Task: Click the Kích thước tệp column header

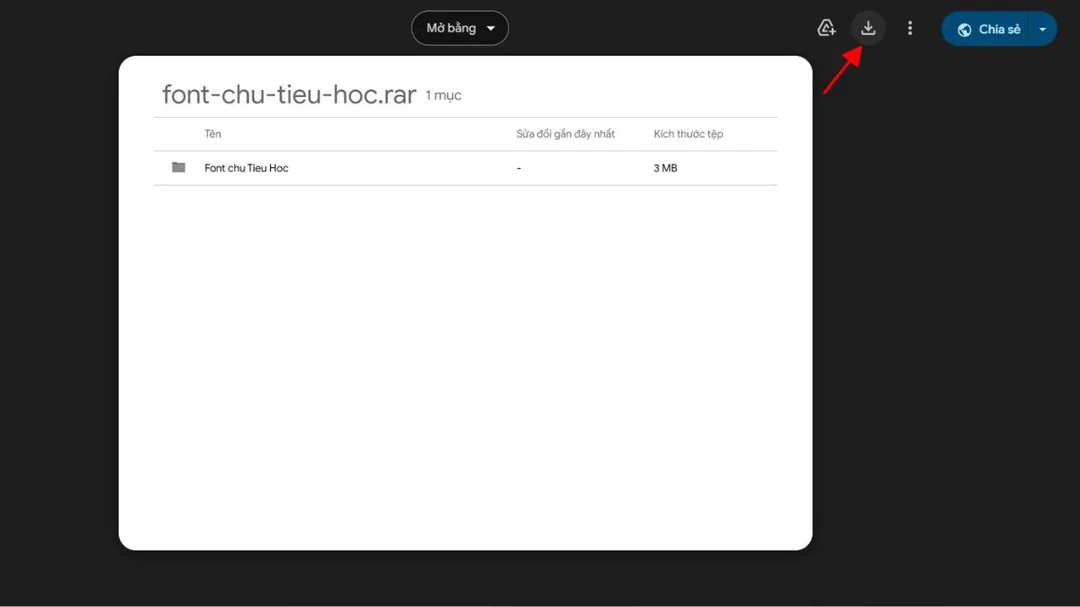Action: coord(688,133)
